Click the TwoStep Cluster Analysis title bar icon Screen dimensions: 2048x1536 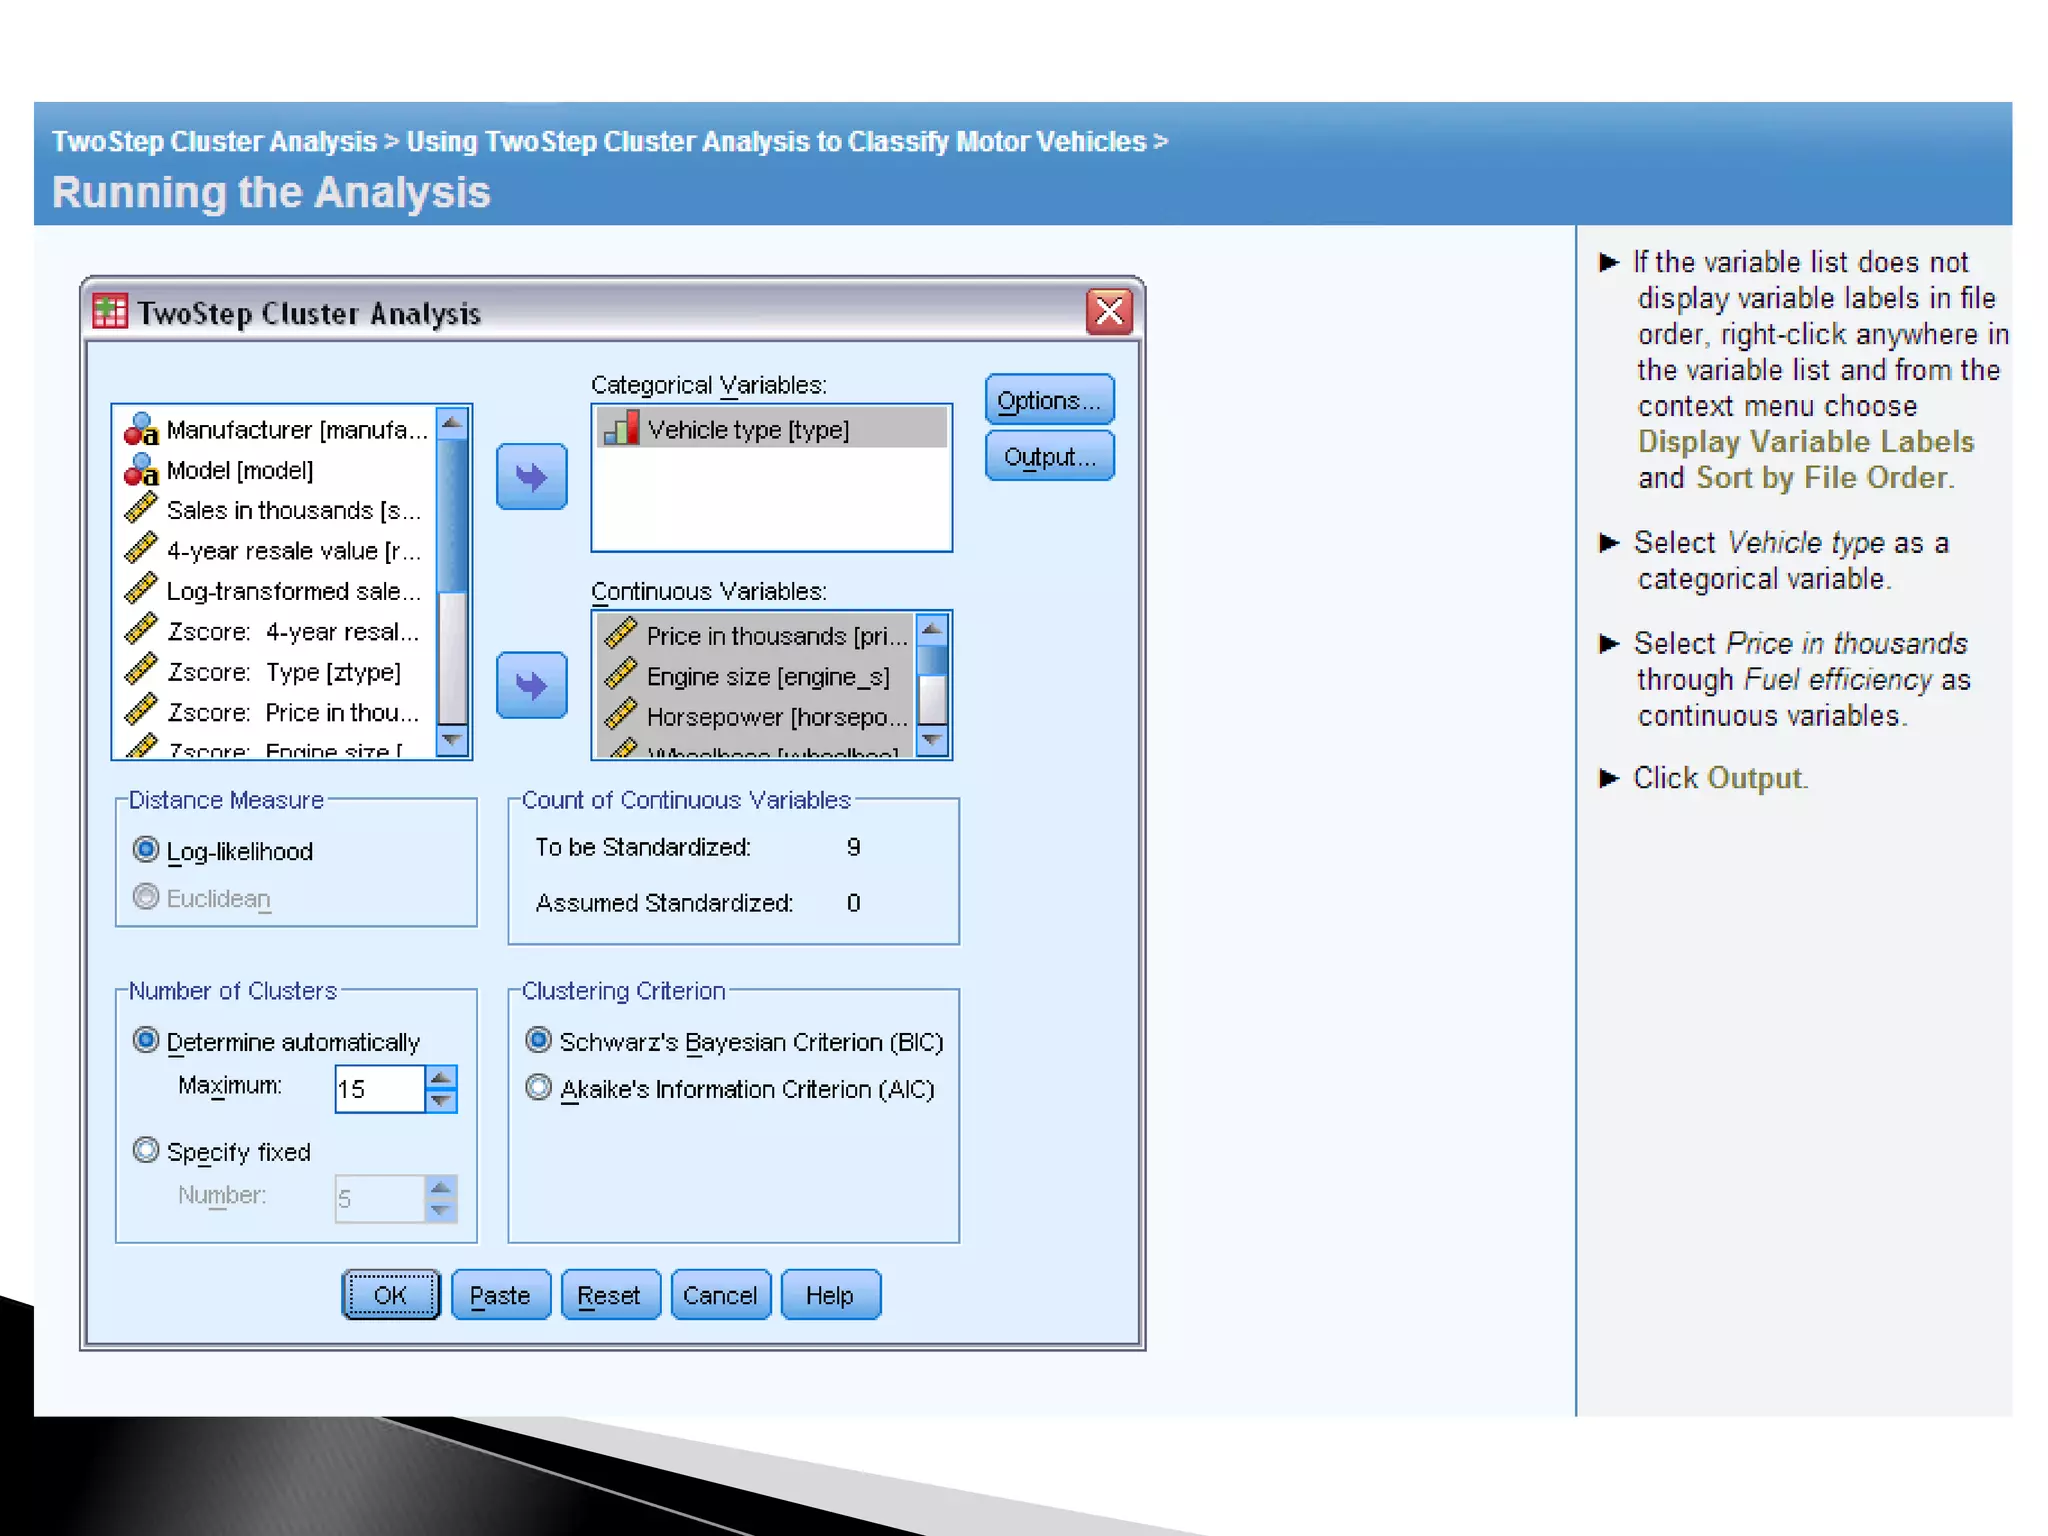click(x=110, y=312)
